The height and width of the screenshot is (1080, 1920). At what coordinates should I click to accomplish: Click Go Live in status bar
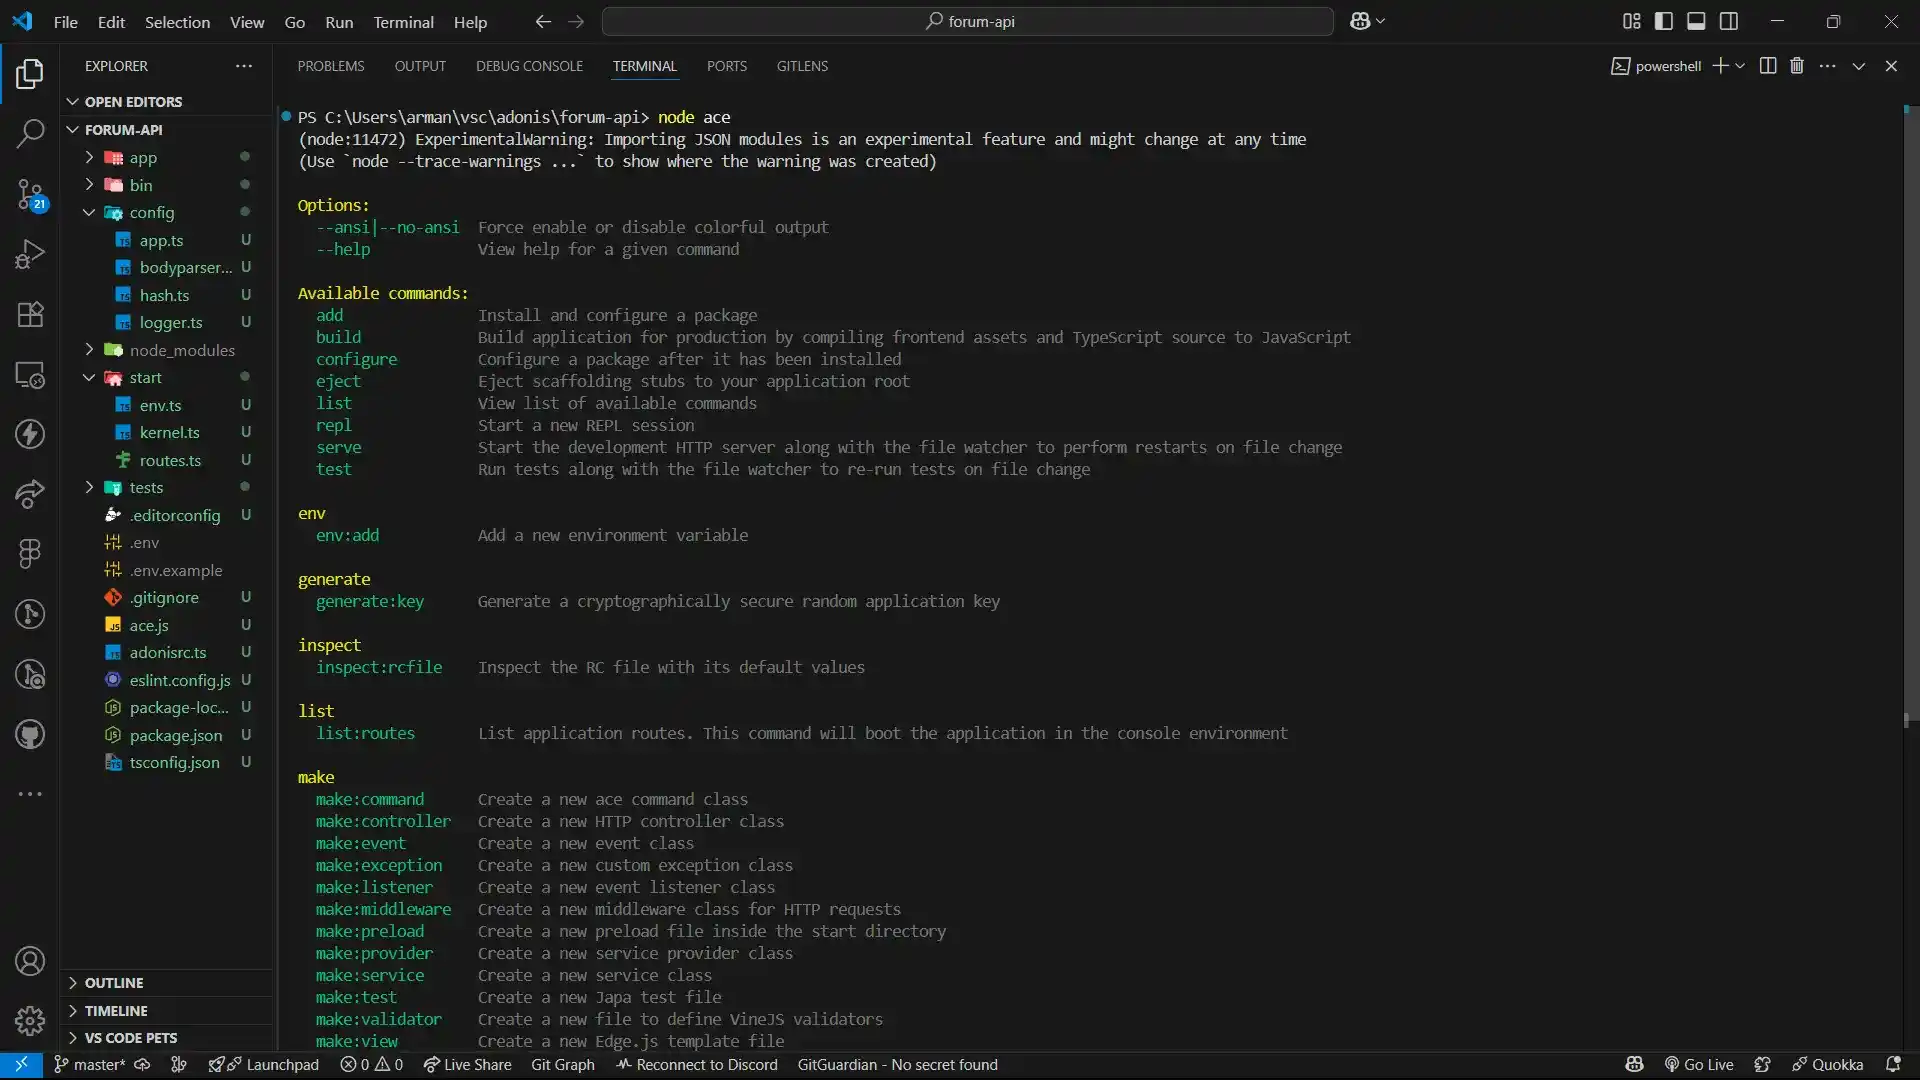(x=1698, y=1065)
